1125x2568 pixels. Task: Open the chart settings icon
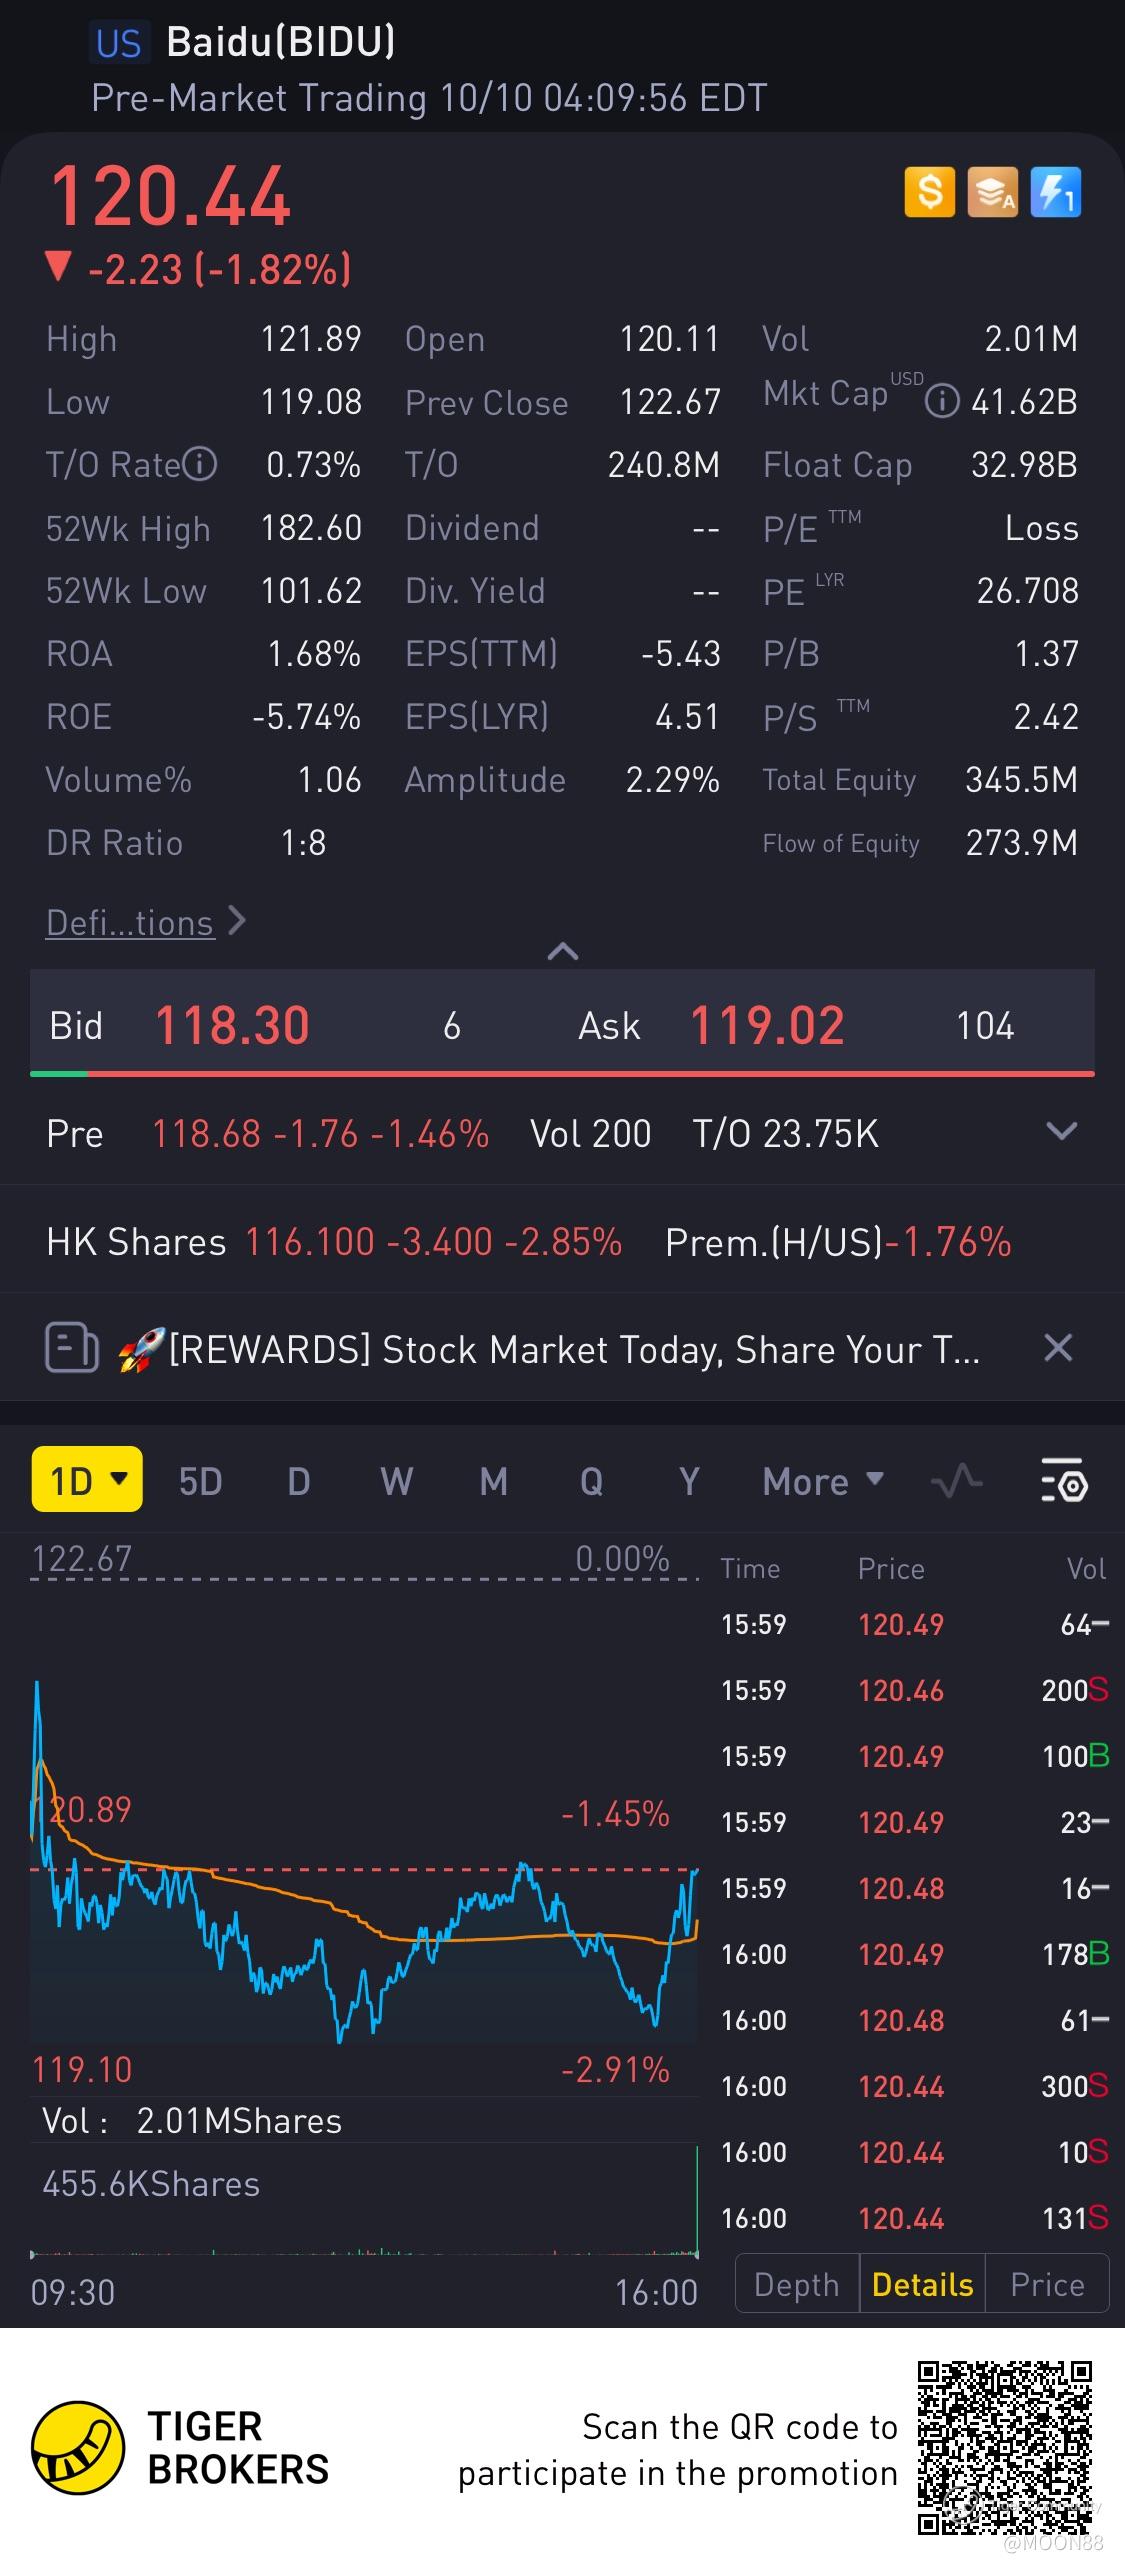pos(1063,1481)
